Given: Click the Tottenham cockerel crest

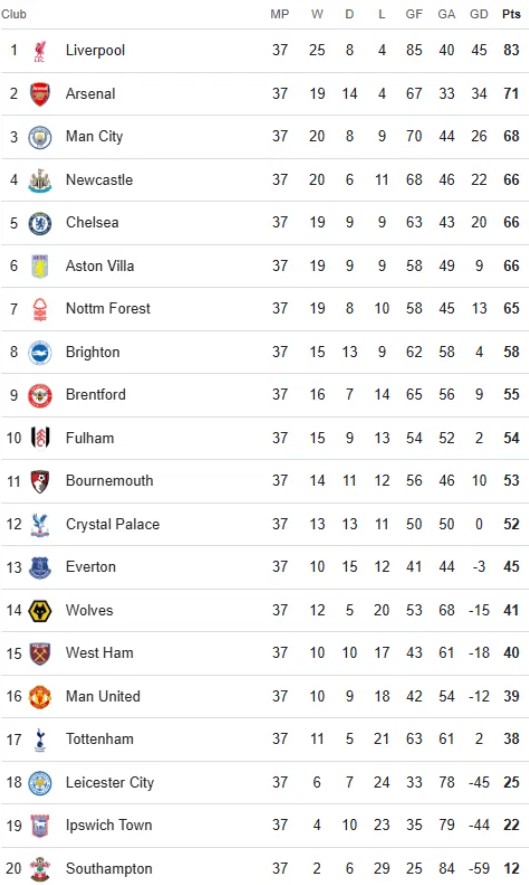Looking at the screenshot, I should tap(40, 740).
